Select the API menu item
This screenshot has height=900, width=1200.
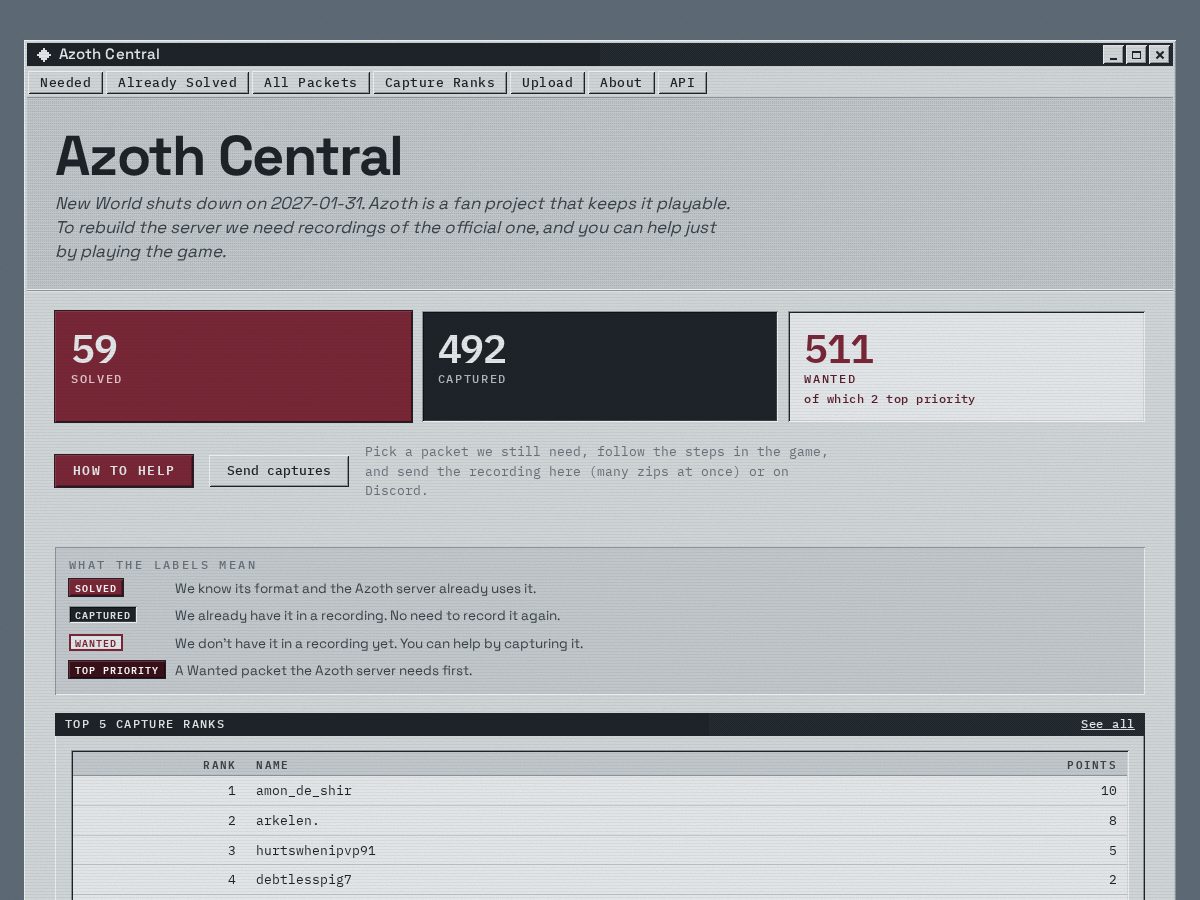[x=682, y=83]
